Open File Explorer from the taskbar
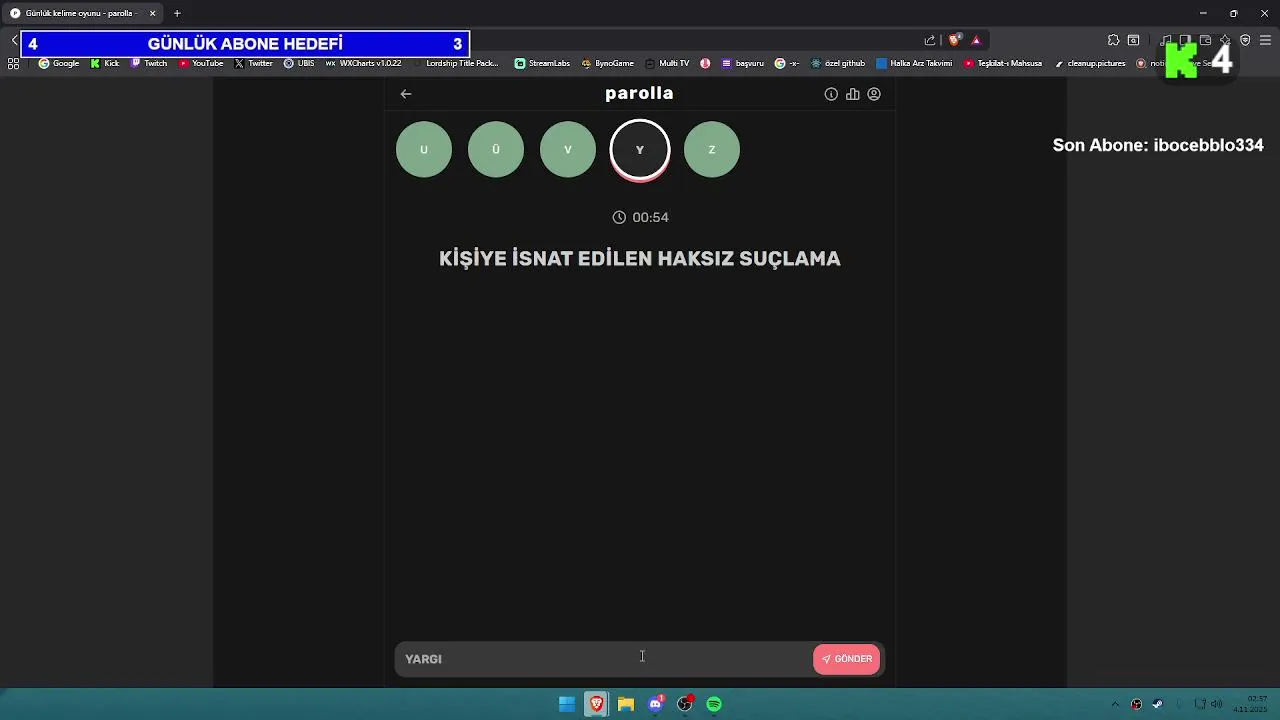This screenshot has width=1280, height=720. (626, 704)
